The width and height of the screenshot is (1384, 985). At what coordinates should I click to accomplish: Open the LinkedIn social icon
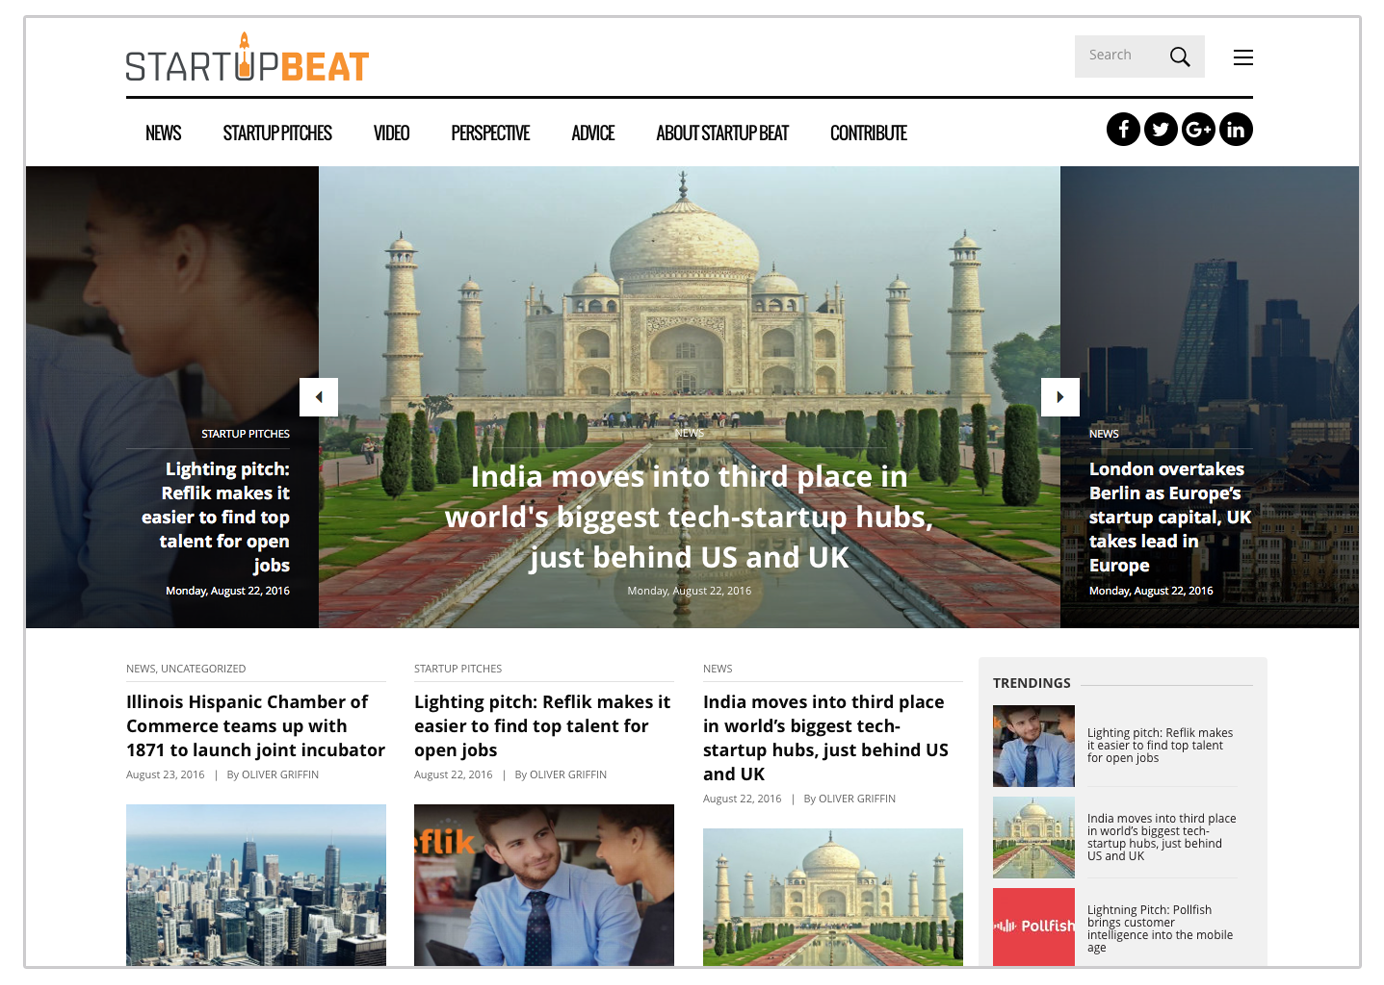[1236, 128]
